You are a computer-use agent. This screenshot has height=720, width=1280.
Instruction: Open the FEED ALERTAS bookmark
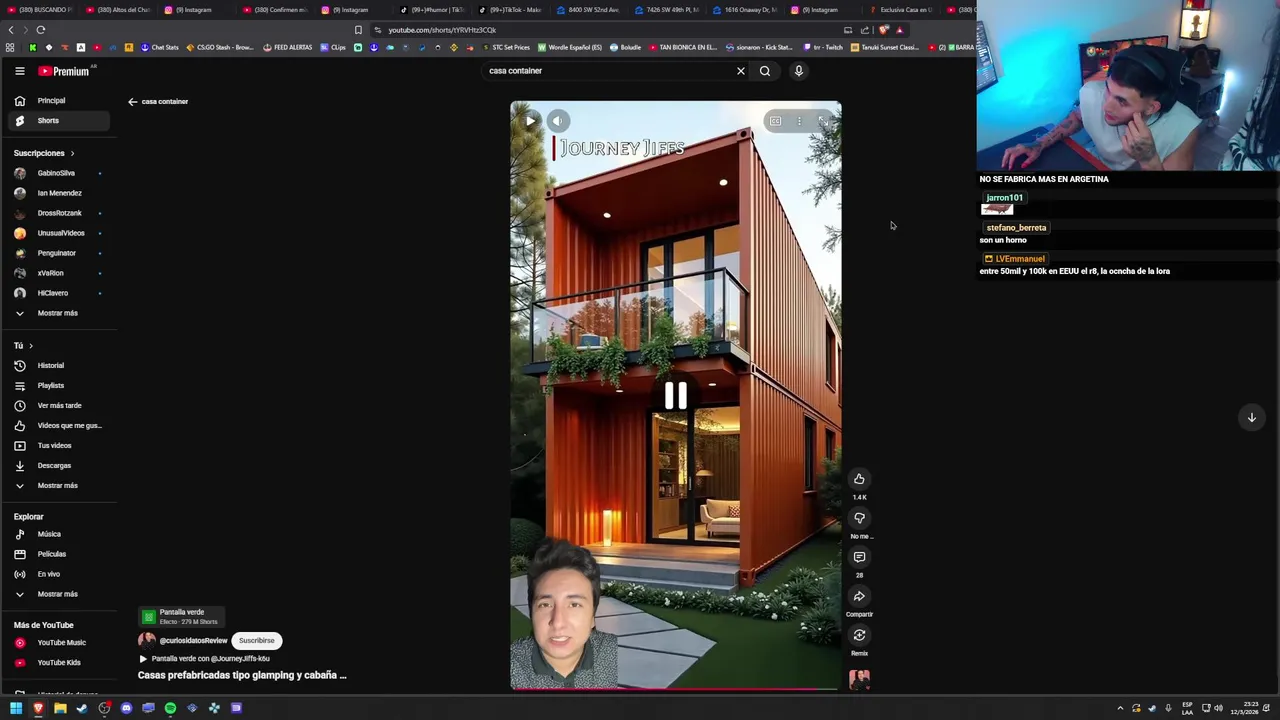(x=287, y=47)
